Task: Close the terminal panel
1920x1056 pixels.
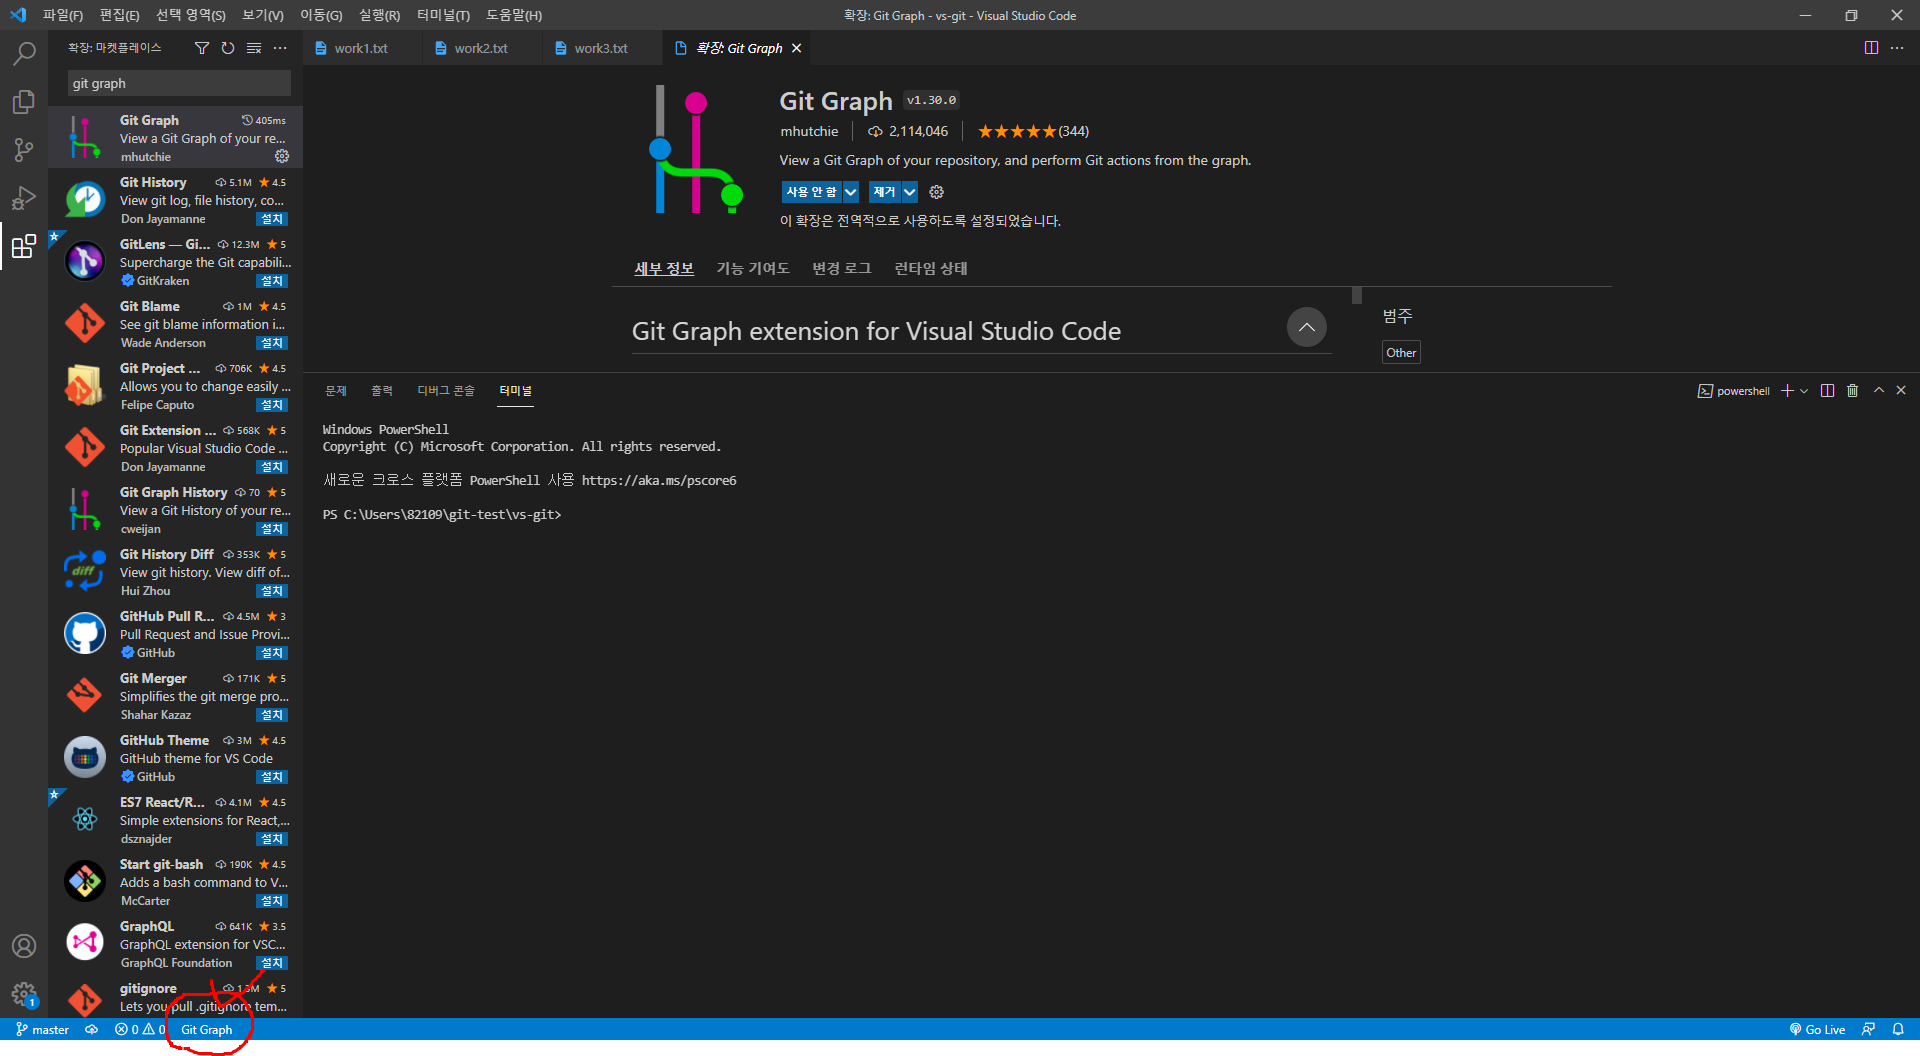Action: (x=1901, y=391)
